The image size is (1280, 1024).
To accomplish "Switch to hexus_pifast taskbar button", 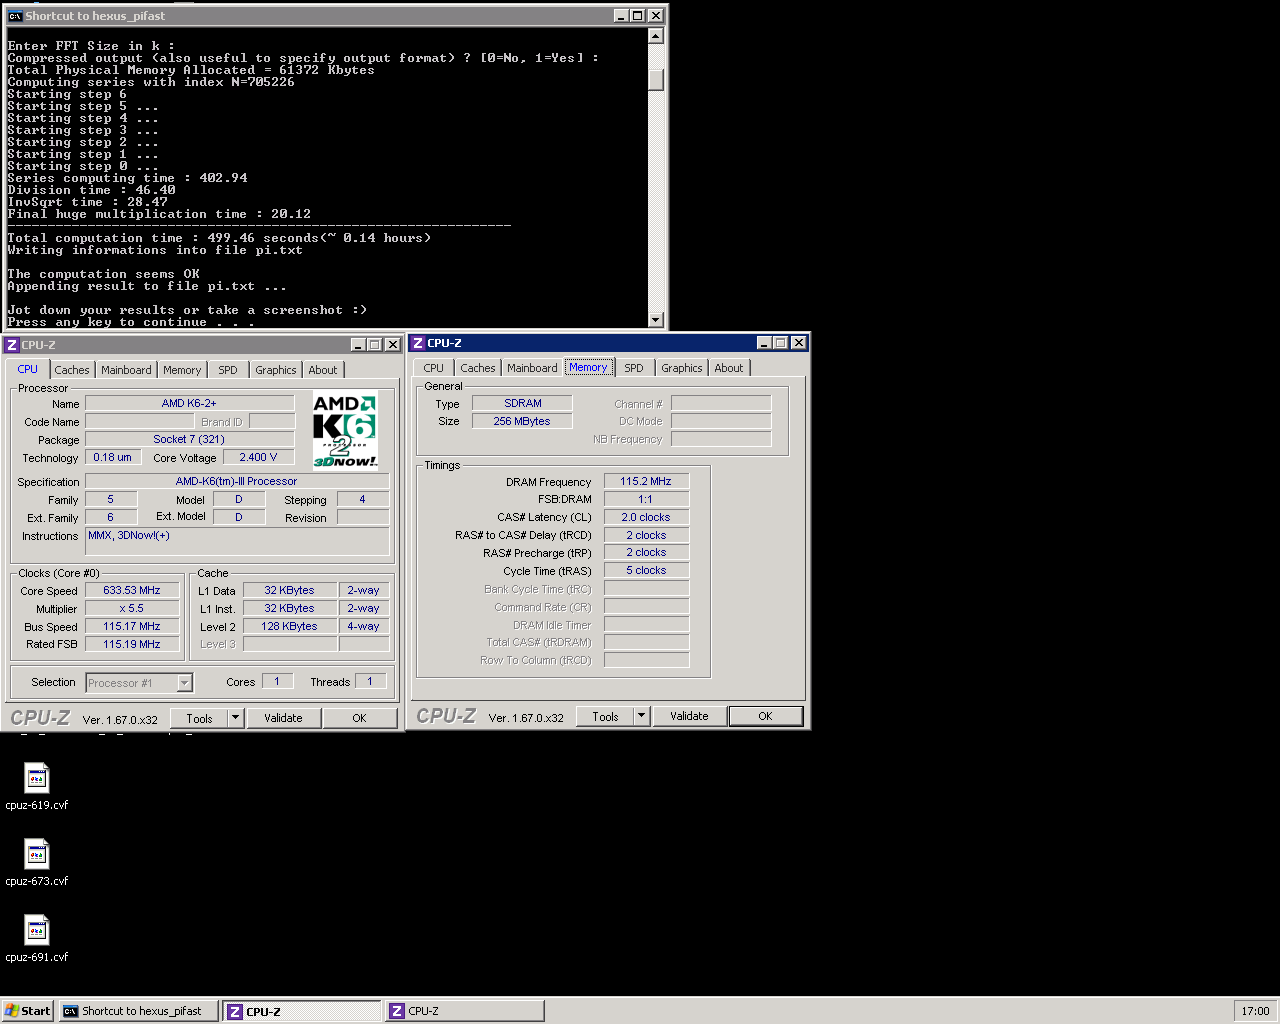I will pos(139,1011).
